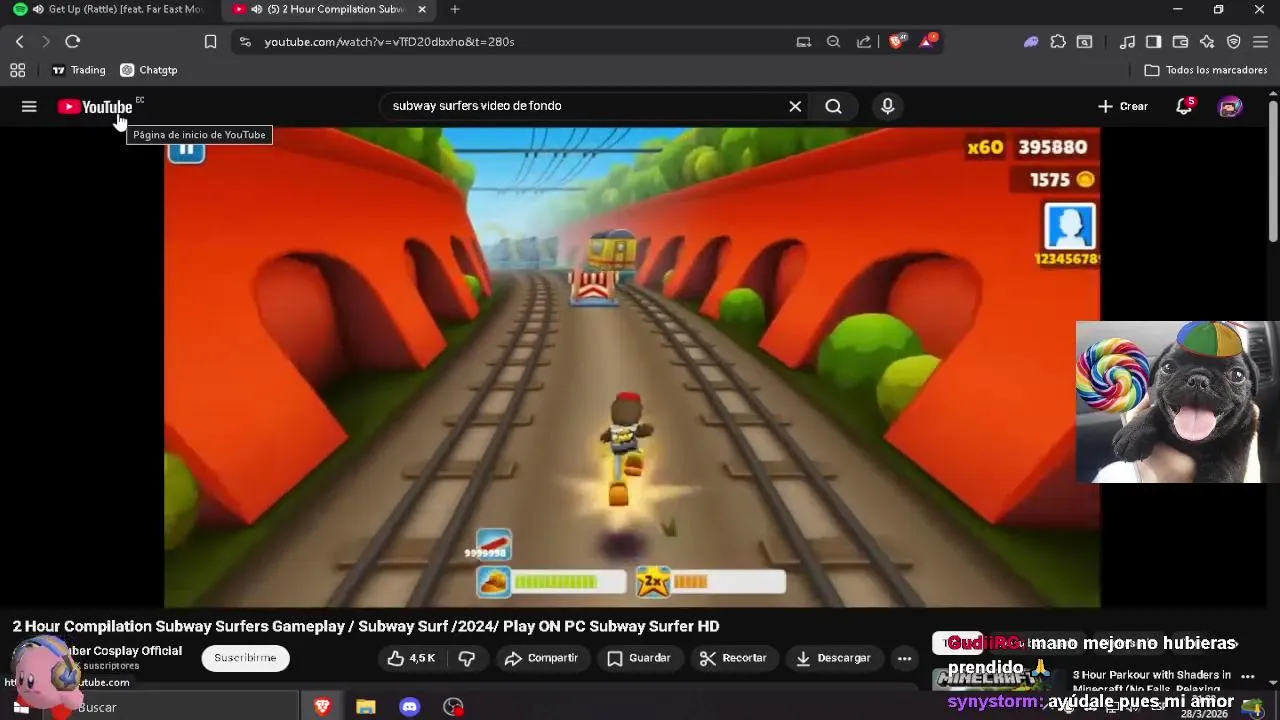This screenshot has height=720, width=1280.
Task: Open Discord from the taskbar
Action: (x=410, y=707)
